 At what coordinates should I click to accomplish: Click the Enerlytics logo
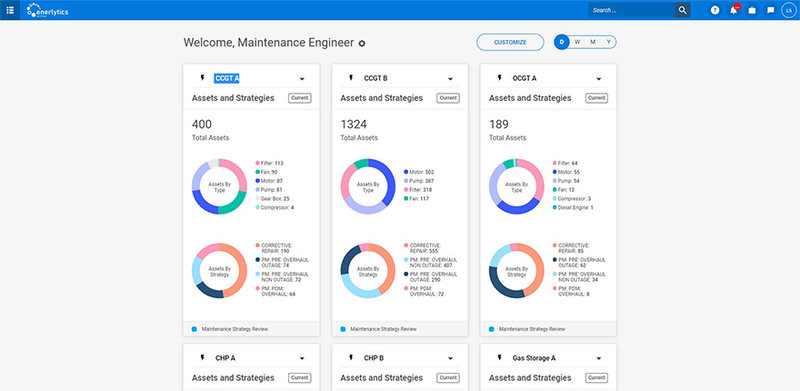click(x=47, y=10)
